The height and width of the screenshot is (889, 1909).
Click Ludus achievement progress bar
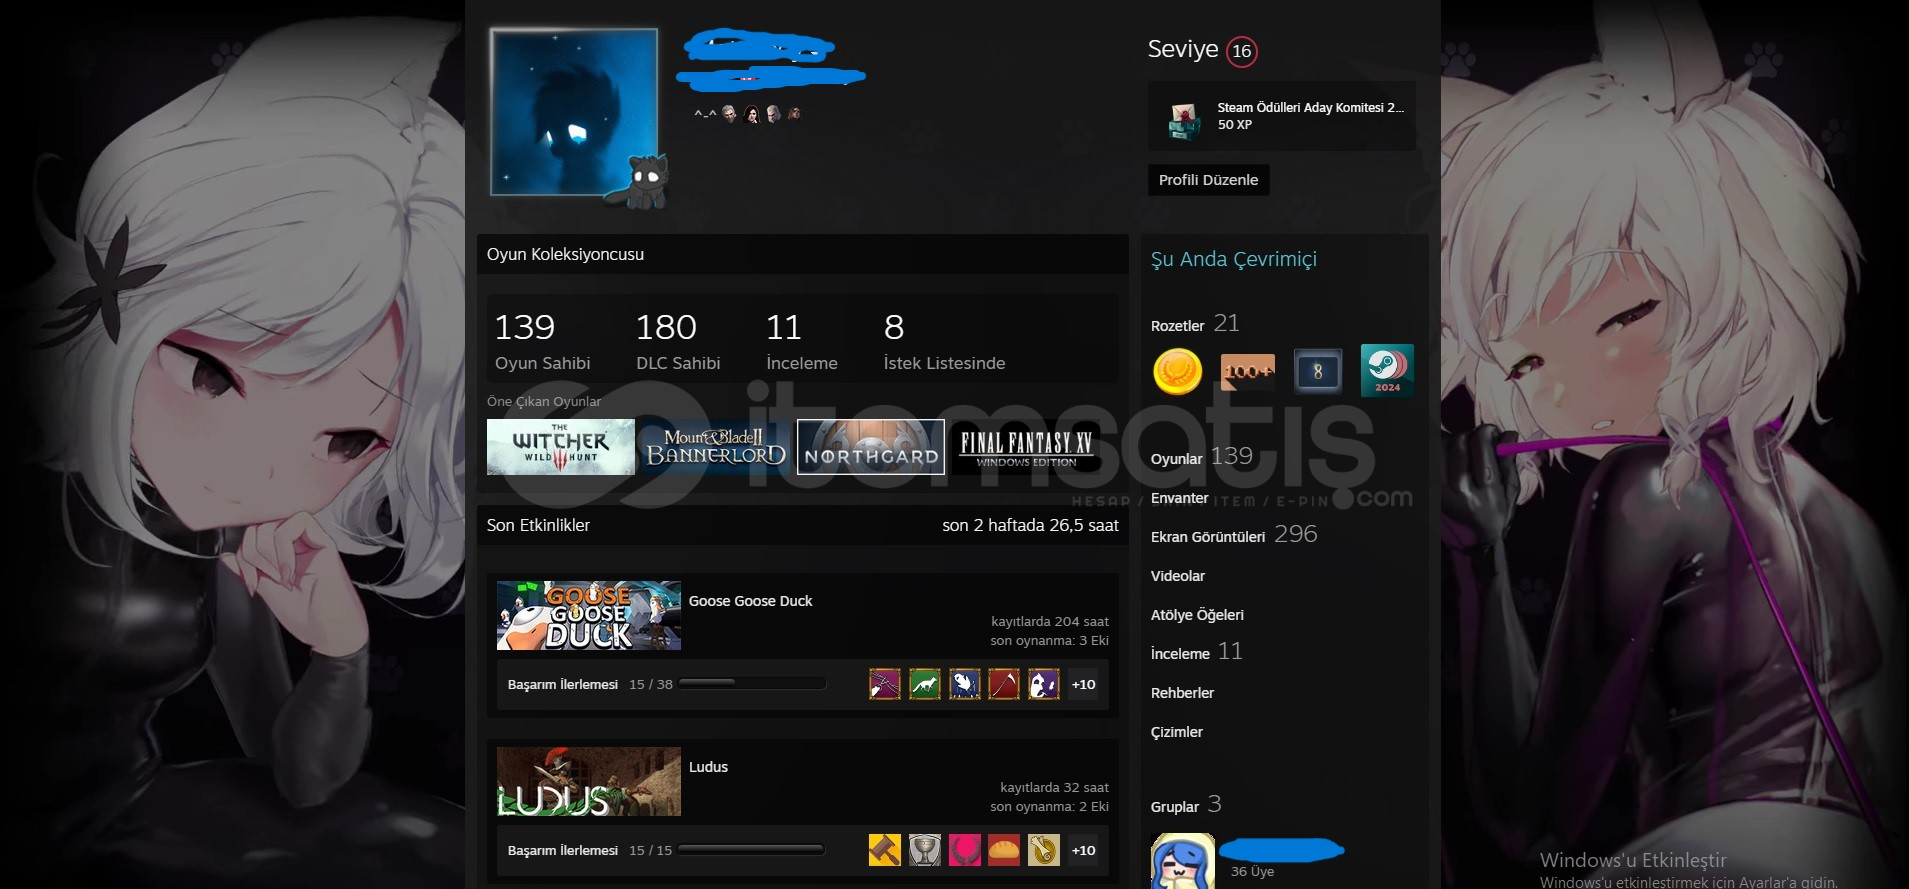click(752, 850)
